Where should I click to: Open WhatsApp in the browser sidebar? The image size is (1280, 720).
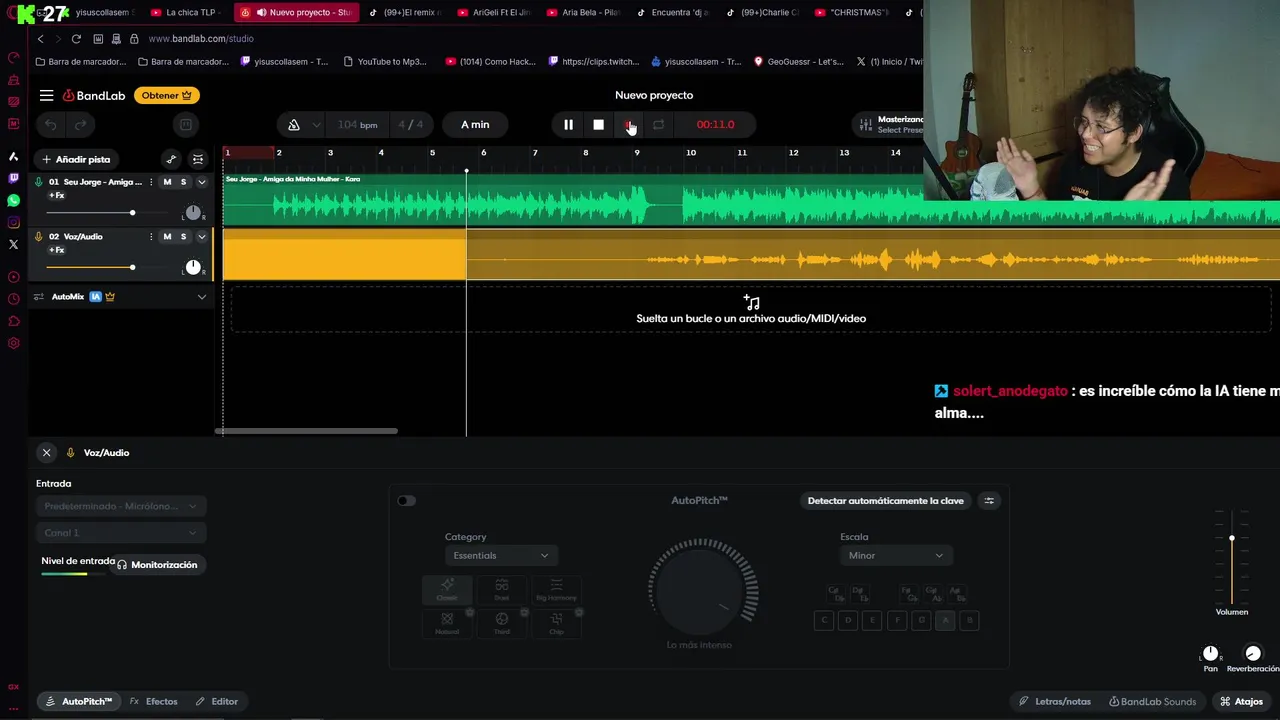click(13, 200)
